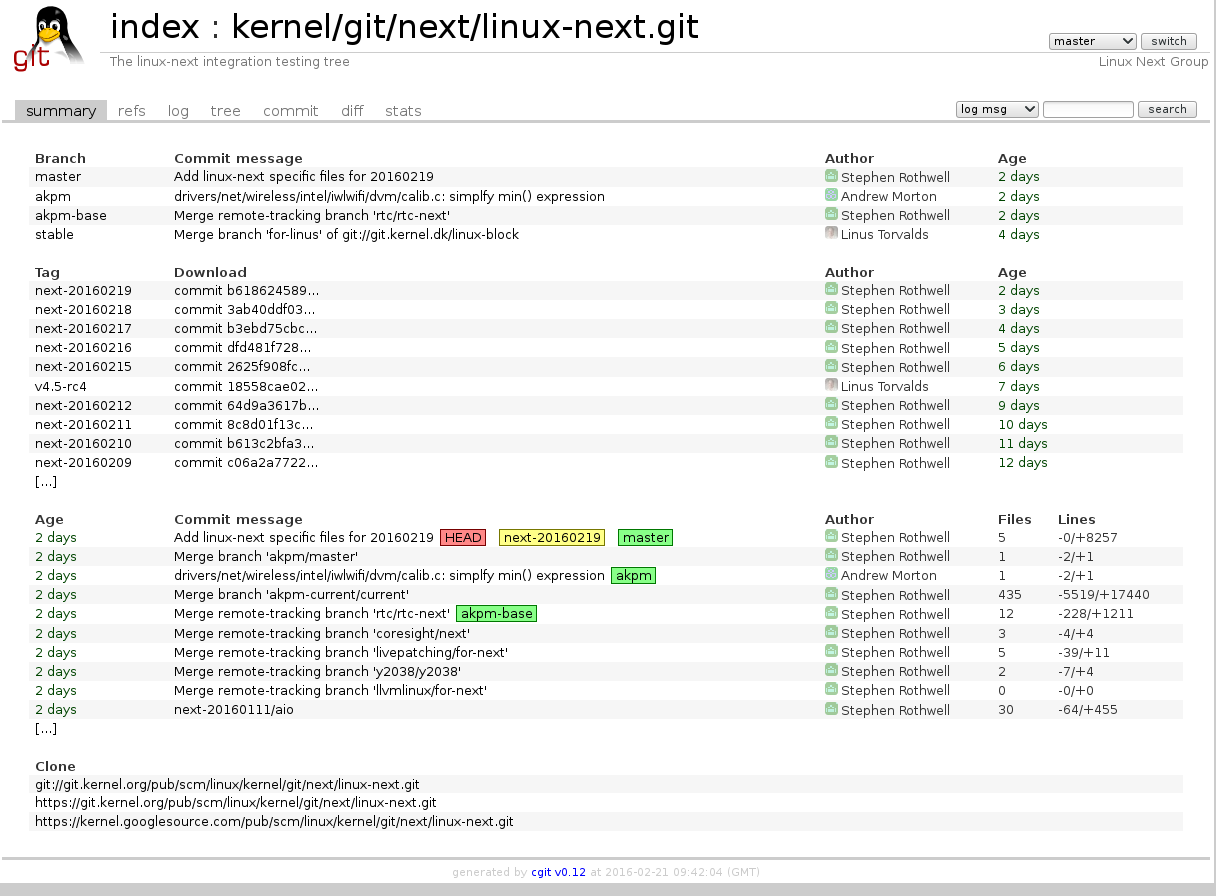Open the kernel.googlesource.com clone URL
Image resolution: width=1216 pixels, height=896 pixels.
click(274, 821)
